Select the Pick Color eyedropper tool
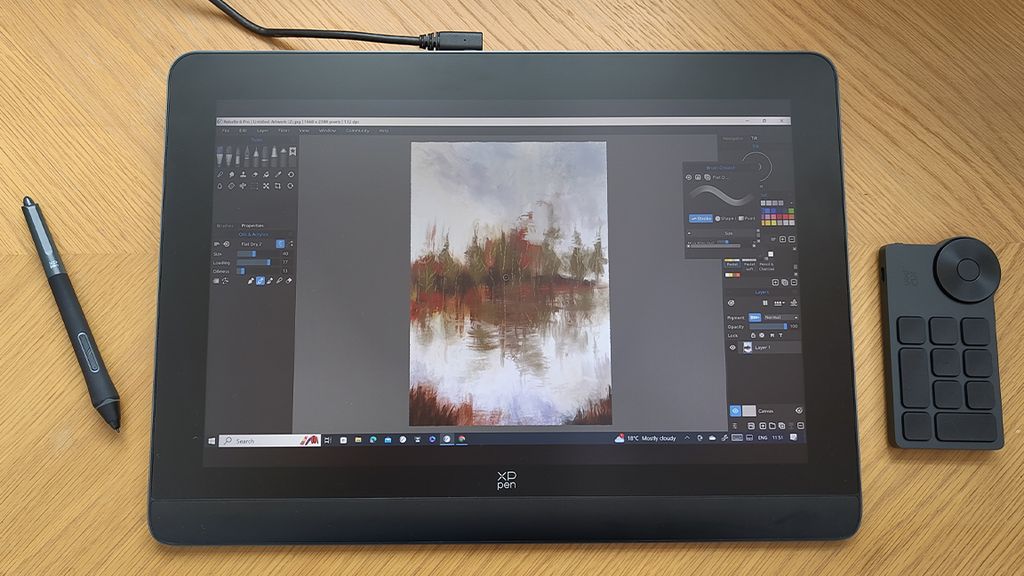This screenshot has width=1024, height=576. tap(278, 174)
